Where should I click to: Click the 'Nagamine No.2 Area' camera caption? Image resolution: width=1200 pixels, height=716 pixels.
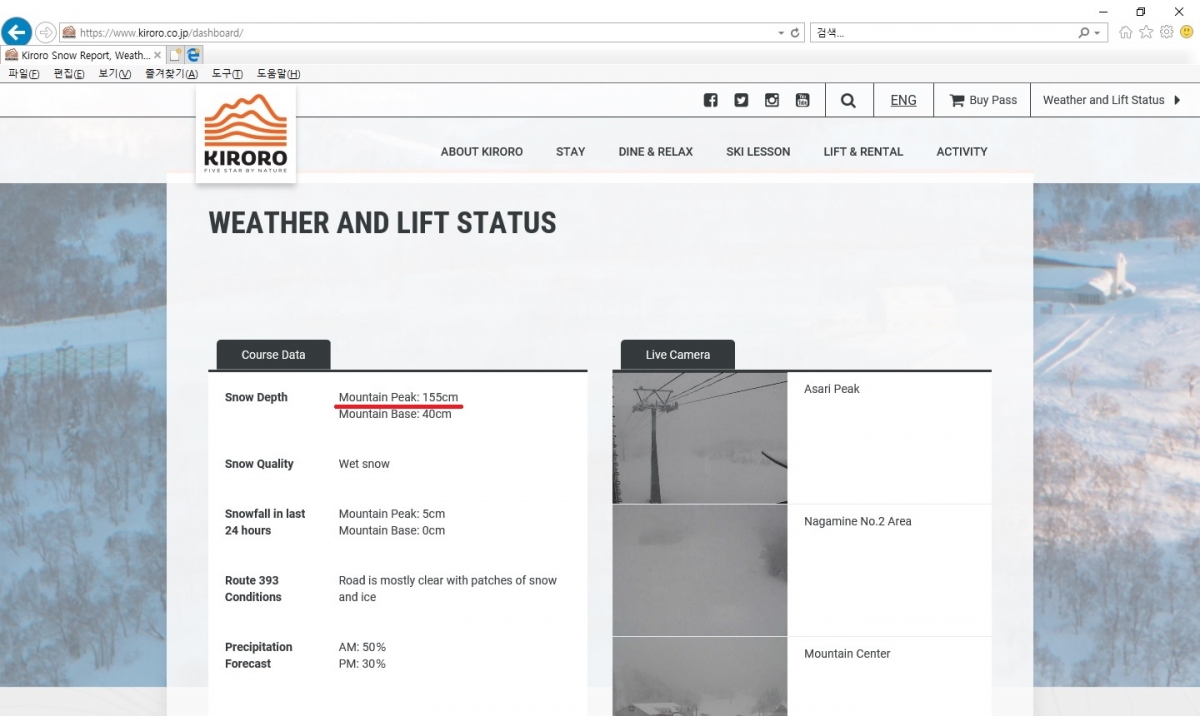tap(858, 521)
